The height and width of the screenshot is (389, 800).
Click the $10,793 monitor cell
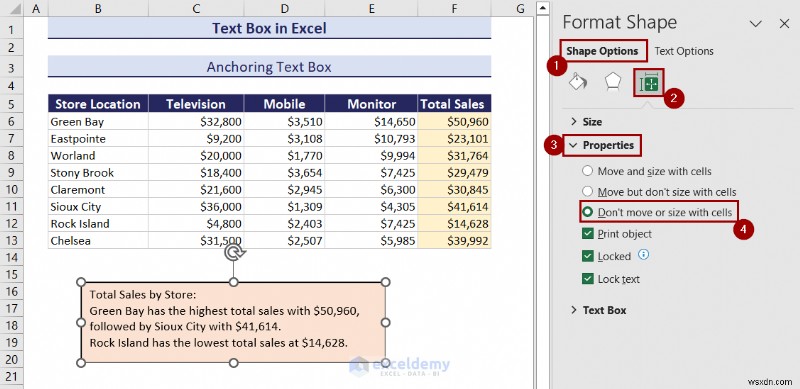click(x=371, y=138)
